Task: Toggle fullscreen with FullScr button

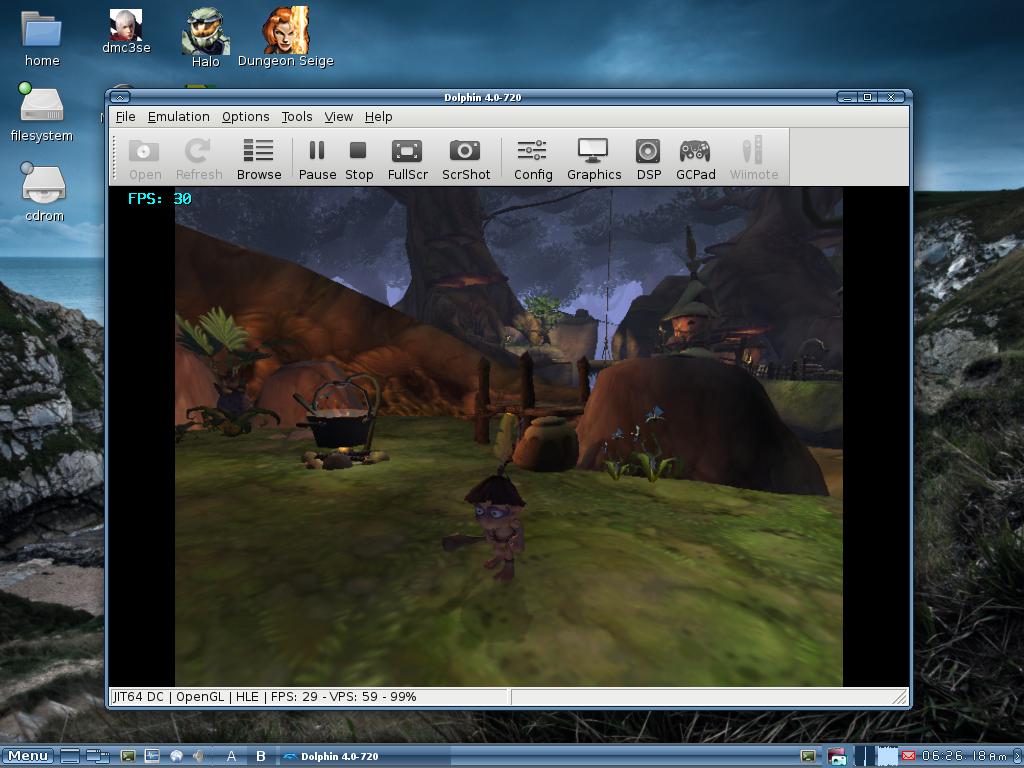Action: click(407, 158)
